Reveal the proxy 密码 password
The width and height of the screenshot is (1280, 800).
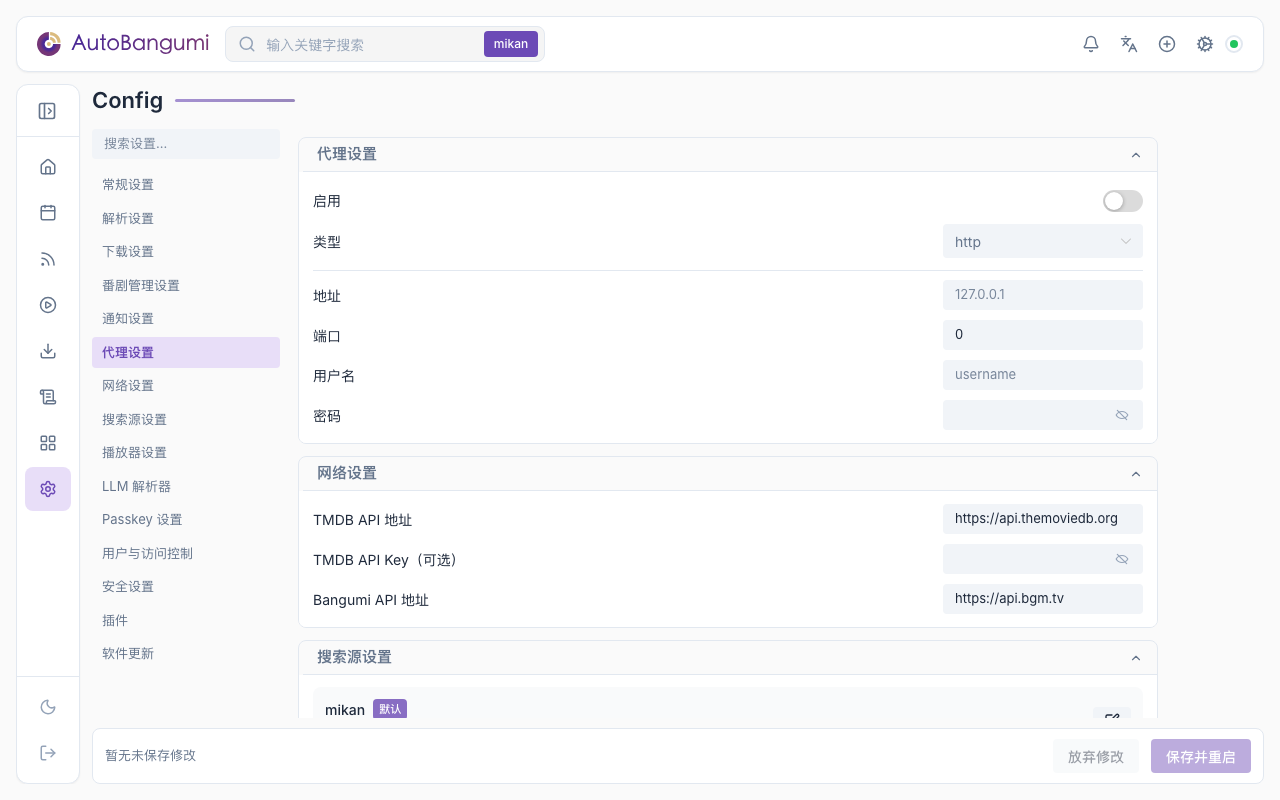[1122, 415]
